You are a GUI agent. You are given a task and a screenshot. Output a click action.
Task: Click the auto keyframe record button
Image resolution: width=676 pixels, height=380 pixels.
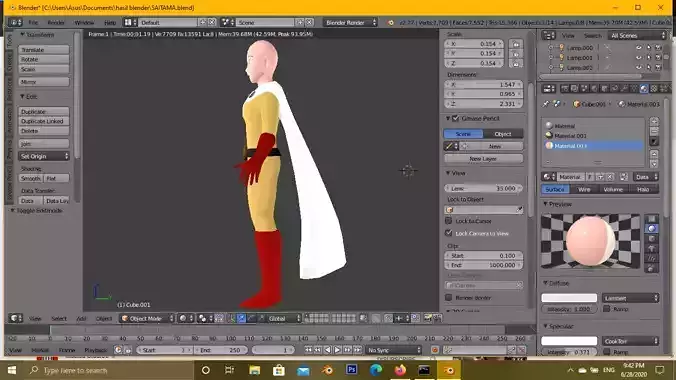[435, 350]
